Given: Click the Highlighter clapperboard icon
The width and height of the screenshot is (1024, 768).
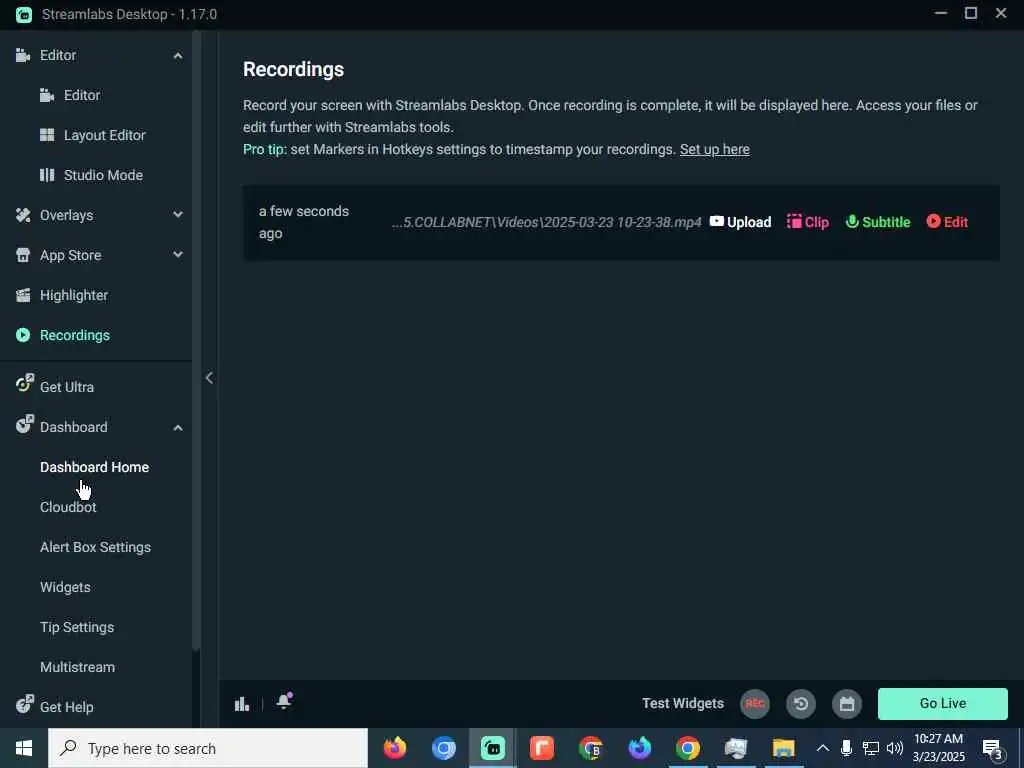Looking at the screenshot, I should point(23,295).
